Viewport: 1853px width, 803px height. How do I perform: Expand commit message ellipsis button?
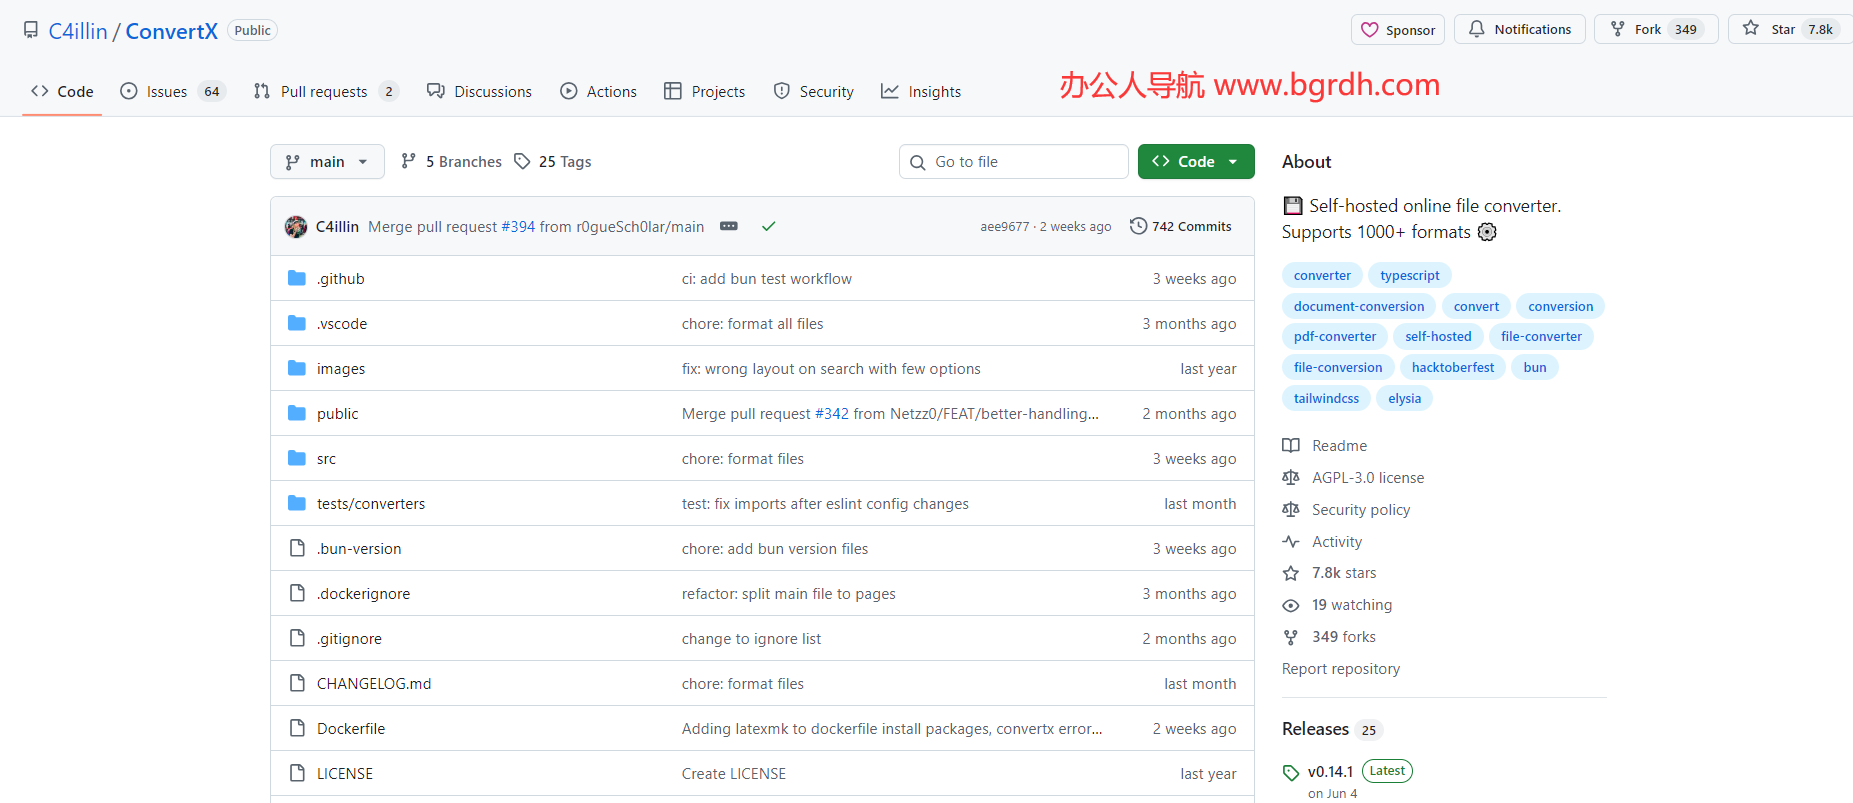tap(729, 227)
